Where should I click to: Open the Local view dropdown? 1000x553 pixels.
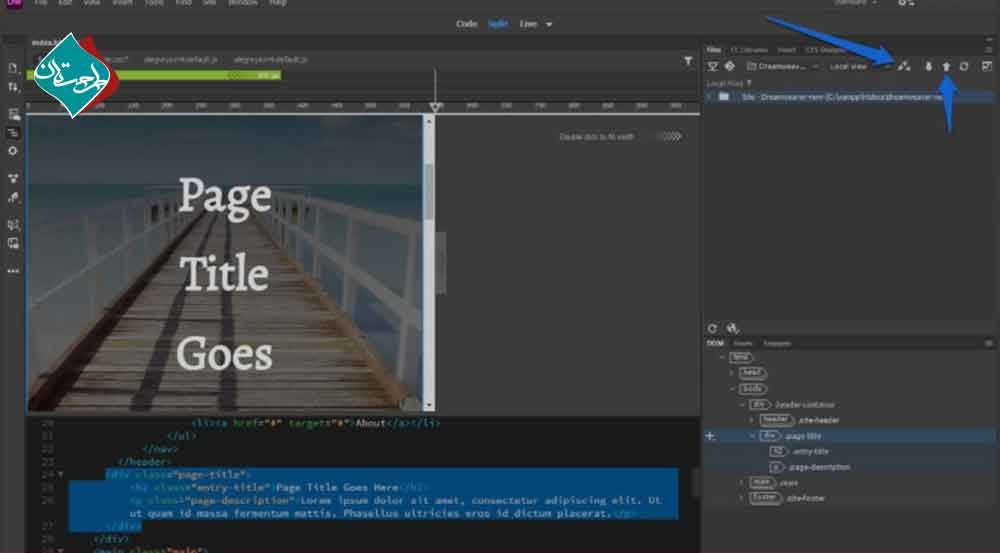pyautogui.click(x=858, y=66)
